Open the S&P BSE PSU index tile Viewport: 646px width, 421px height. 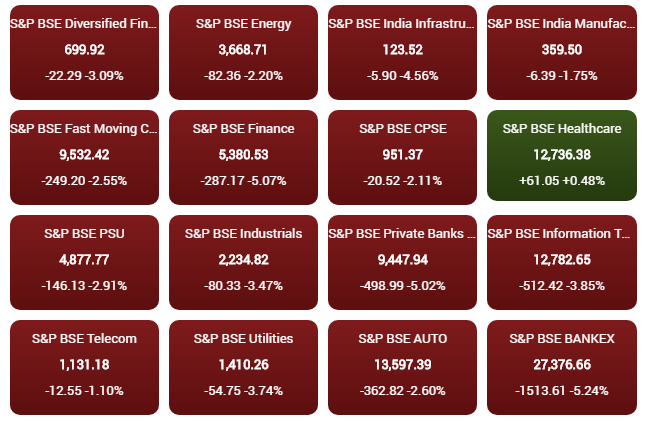pos(84,260)
